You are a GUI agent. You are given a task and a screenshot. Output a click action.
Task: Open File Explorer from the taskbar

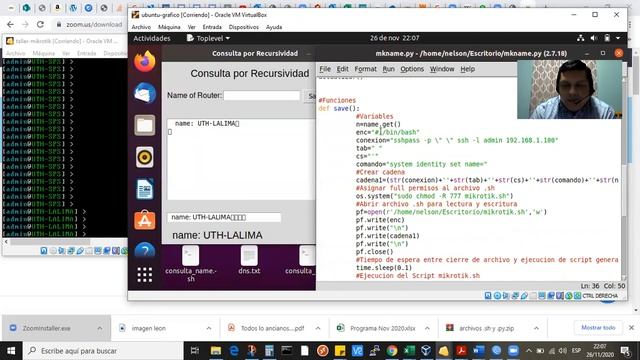pos(216,351)
